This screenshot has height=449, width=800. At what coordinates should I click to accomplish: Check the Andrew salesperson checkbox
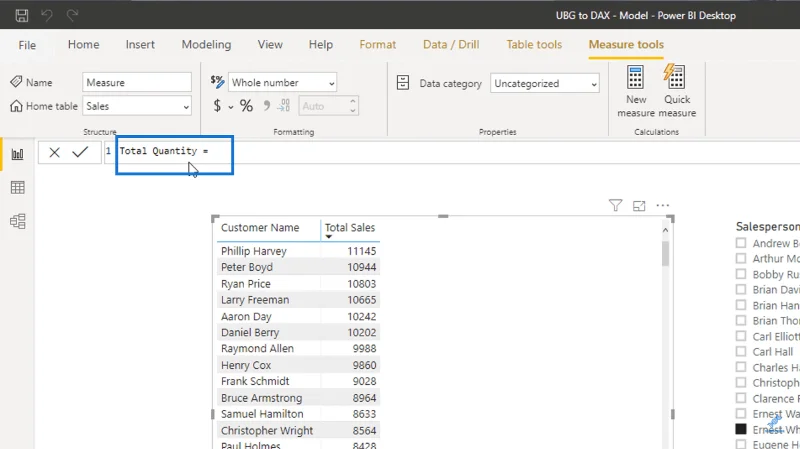pyautogui.click(x=741, y=243)
